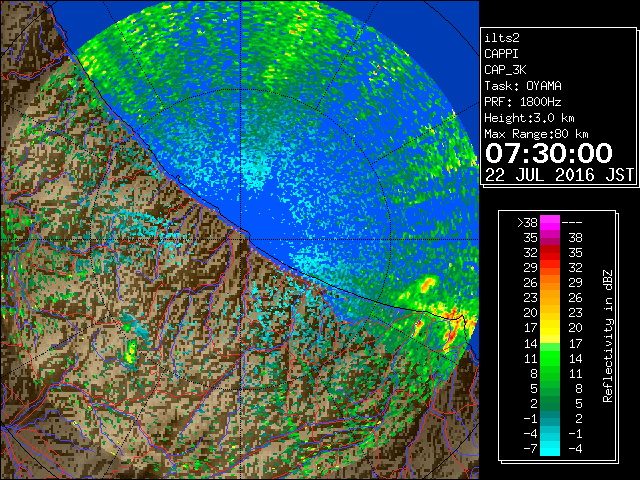
Task: Click the 'CAP_3K' label
Action: click(x=505, y=70)
